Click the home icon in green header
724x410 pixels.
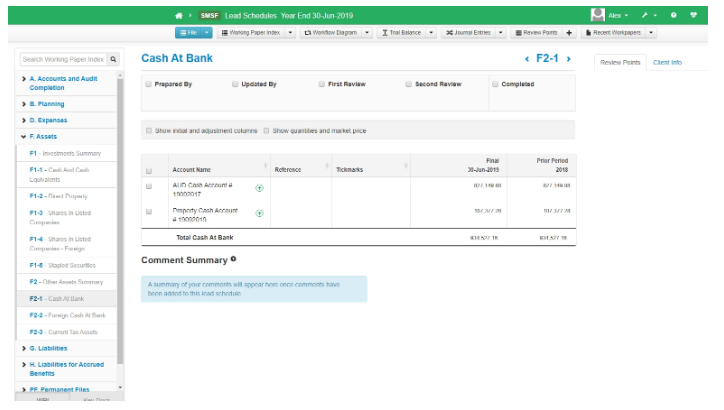click(x=180, y=16)
